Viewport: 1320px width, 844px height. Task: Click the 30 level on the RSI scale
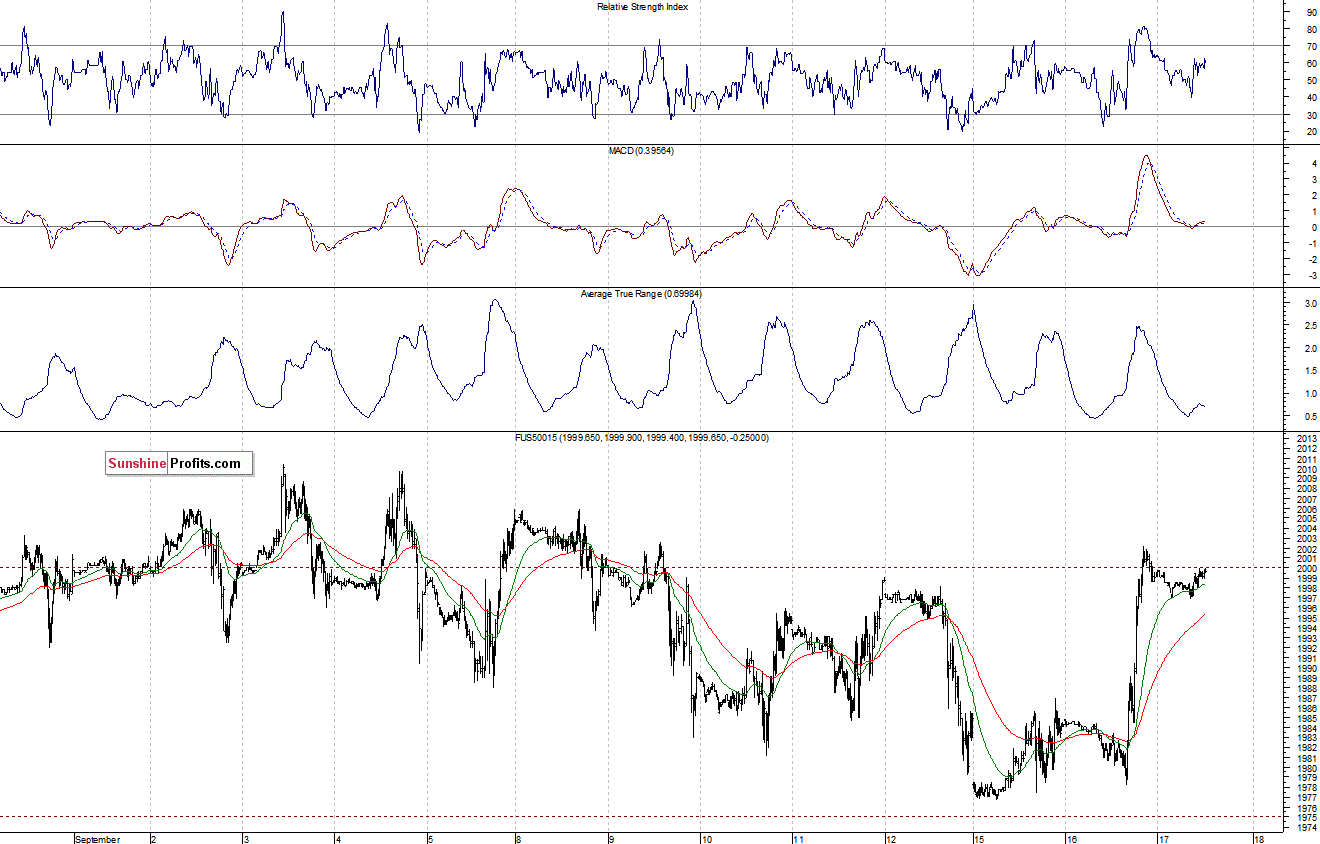pyautogui.click(x=1311, y=114)
